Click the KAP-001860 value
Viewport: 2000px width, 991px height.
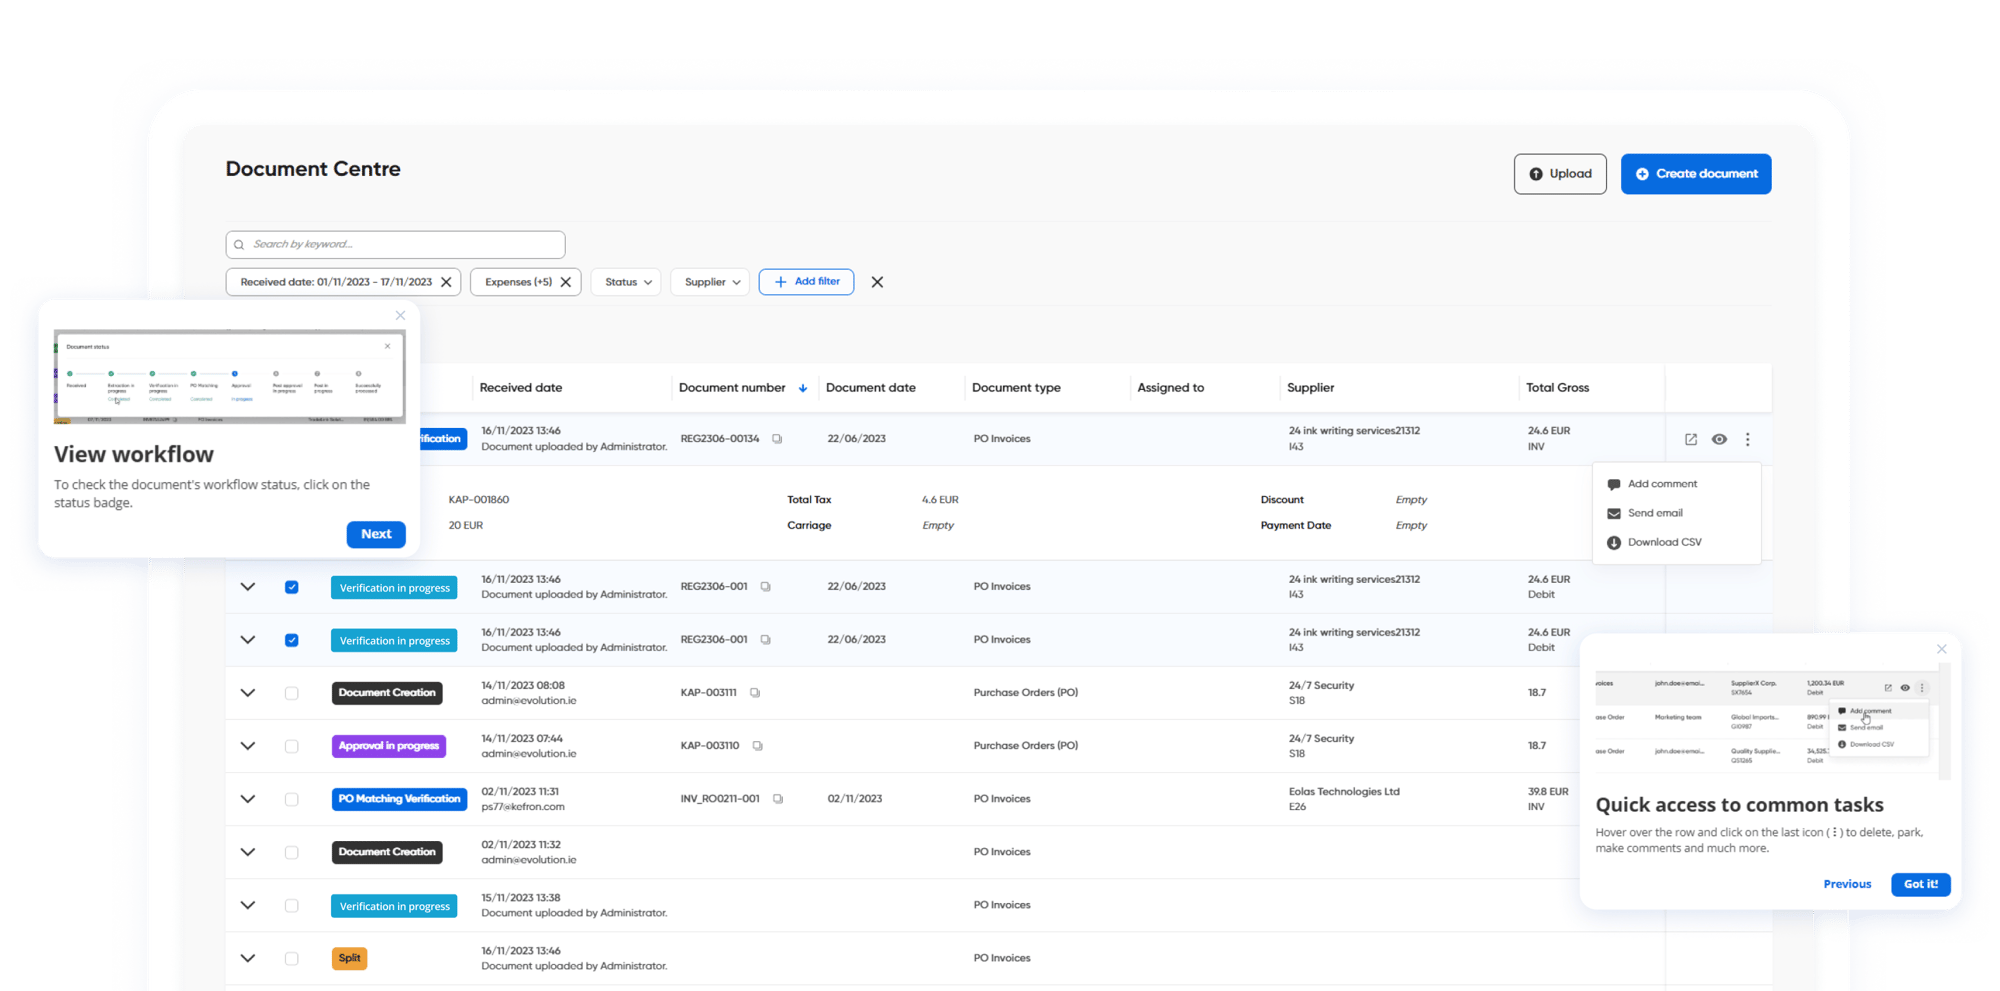[x=479, y=500]
